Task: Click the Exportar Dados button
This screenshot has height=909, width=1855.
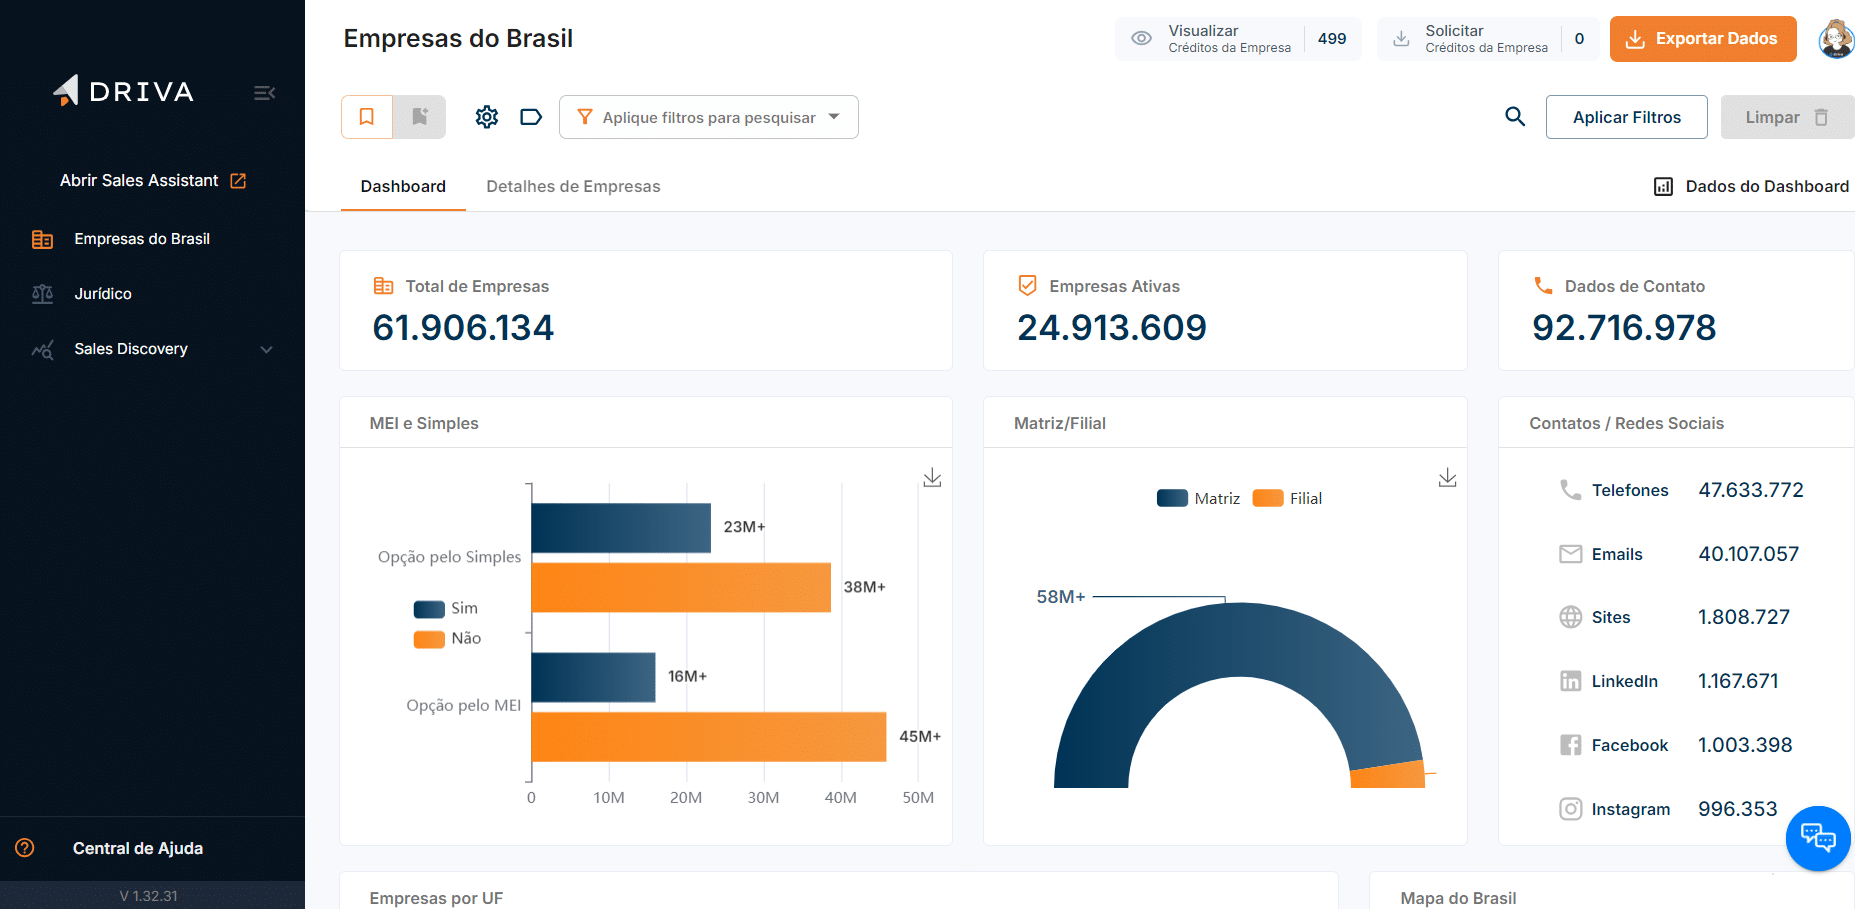Action: pyautogui.click(x=1703, y=39)
